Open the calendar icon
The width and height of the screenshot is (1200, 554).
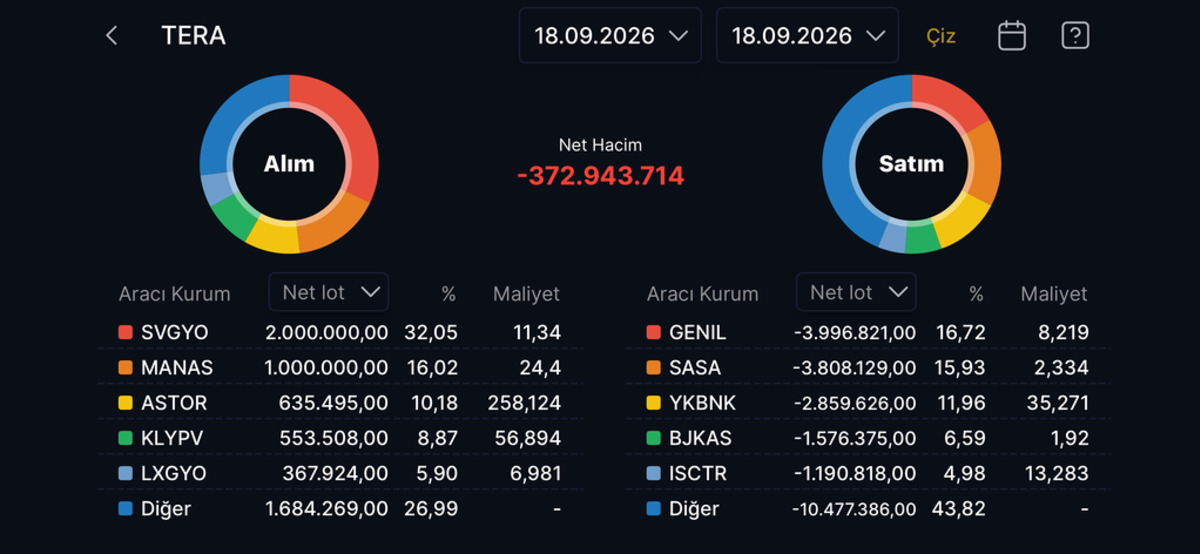point(1012,36)
